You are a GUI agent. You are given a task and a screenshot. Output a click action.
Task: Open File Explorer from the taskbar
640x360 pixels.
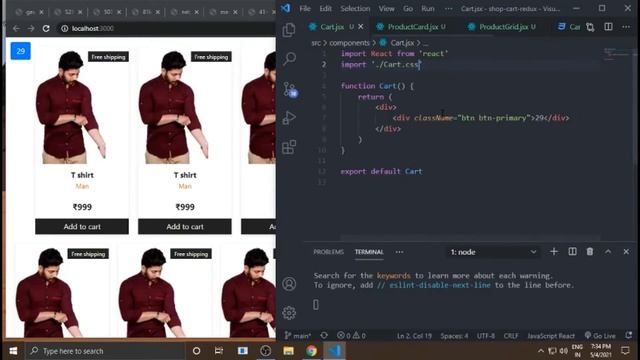tap(289, 351)
